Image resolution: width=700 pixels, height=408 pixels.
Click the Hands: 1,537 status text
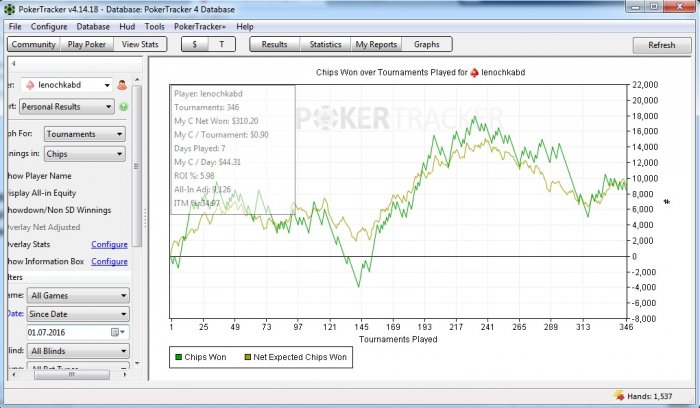650,396
